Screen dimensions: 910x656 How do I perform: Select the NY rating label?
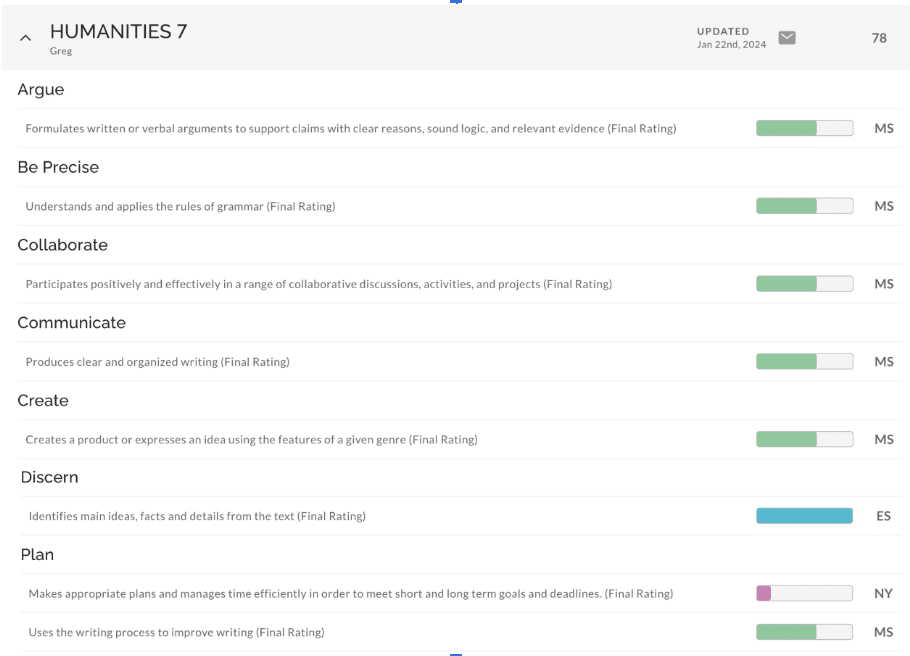coord(882,593)
